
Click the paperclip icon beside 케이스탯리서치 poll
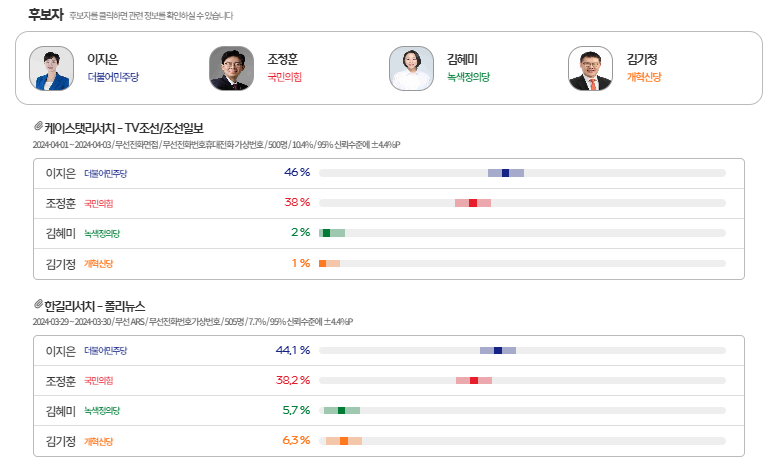38,127
